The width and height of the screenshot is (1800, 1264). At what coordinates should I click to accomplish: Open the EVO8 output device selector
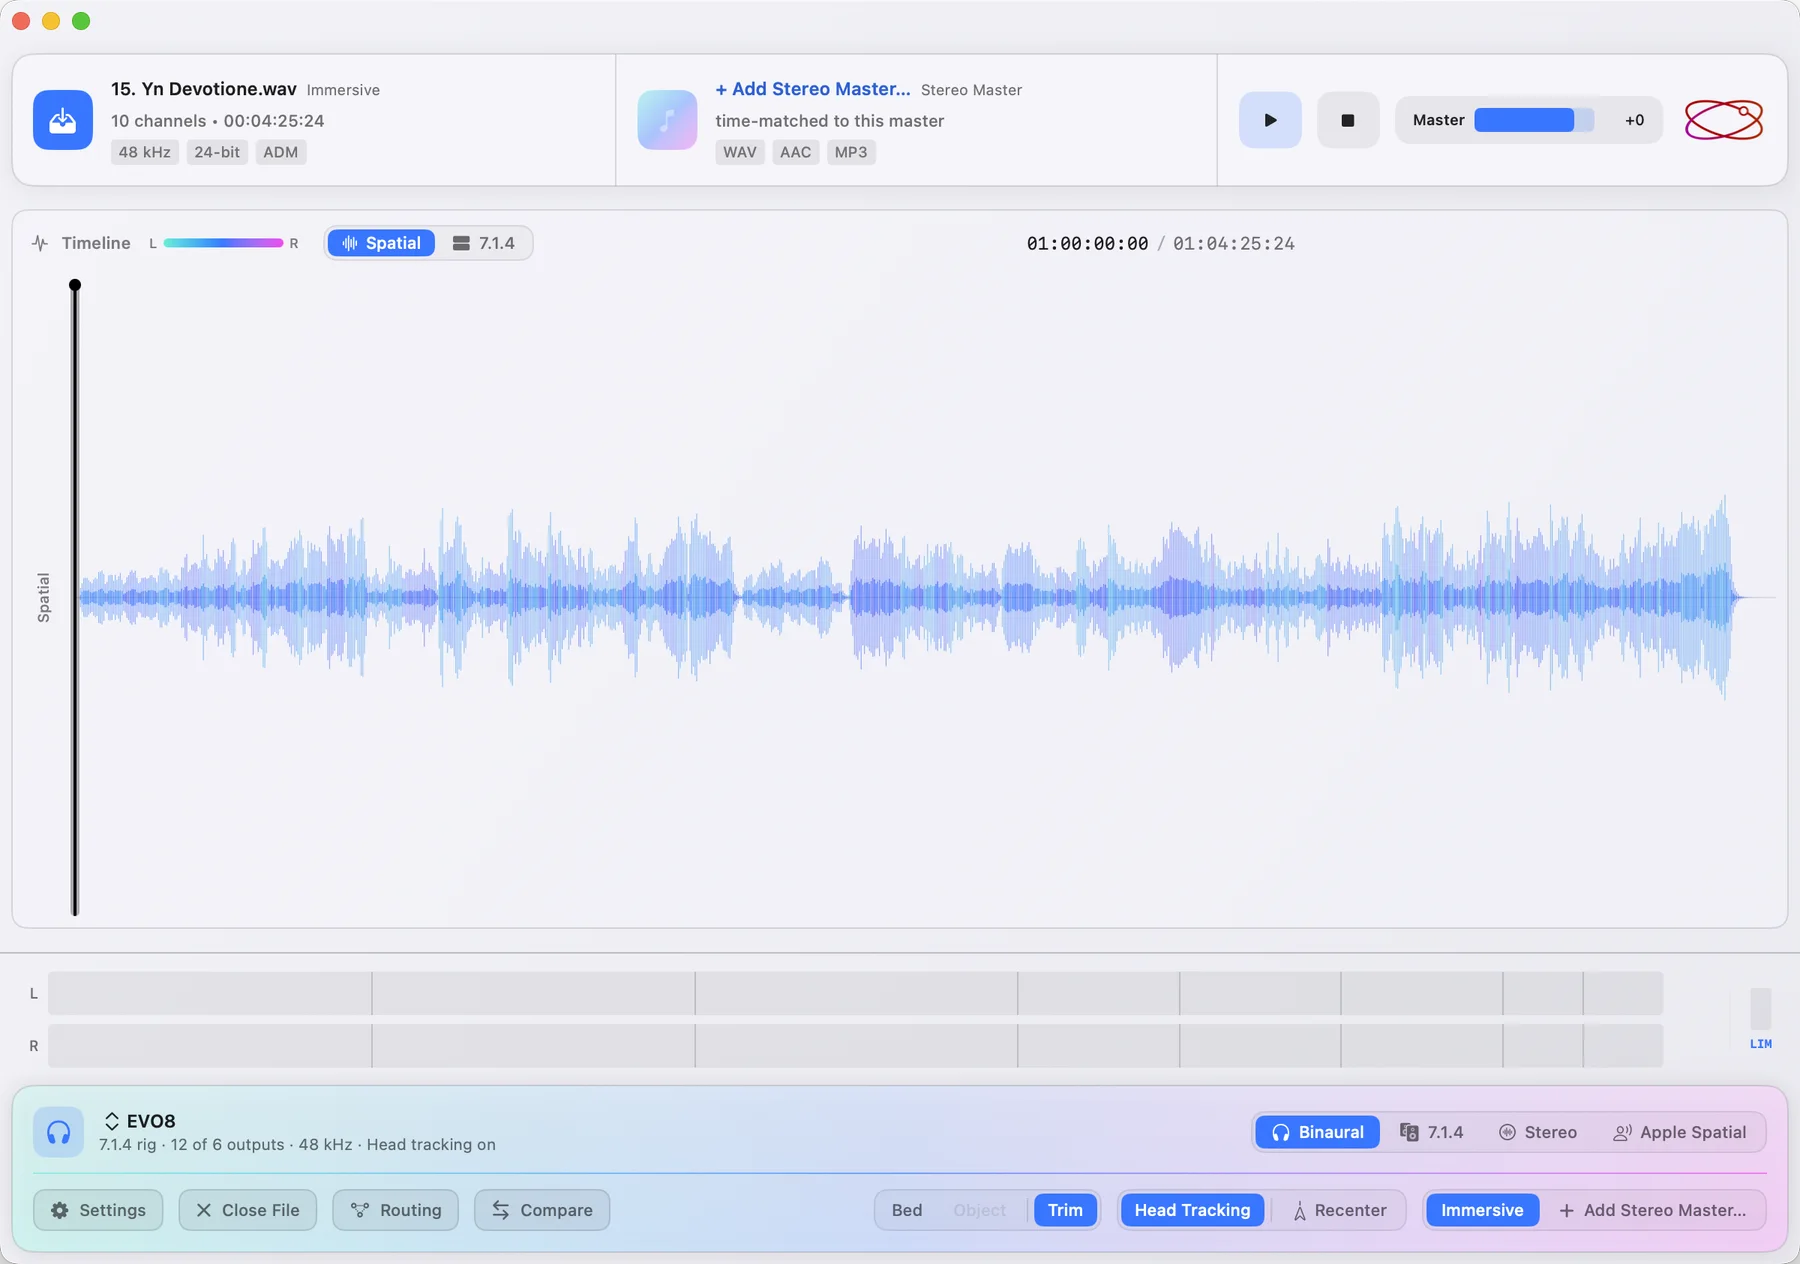click(140, 1121)
